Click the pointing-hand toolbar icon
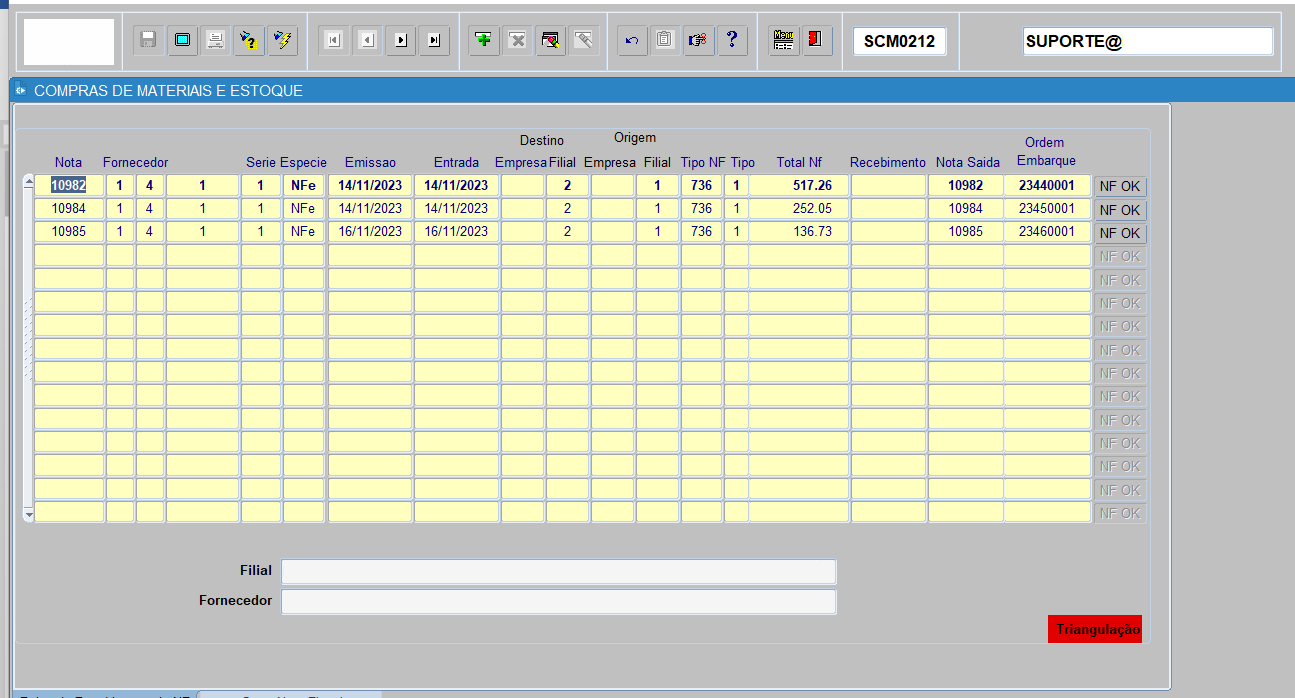This screenshot has width=1295, height=698. tap(698, 40)
